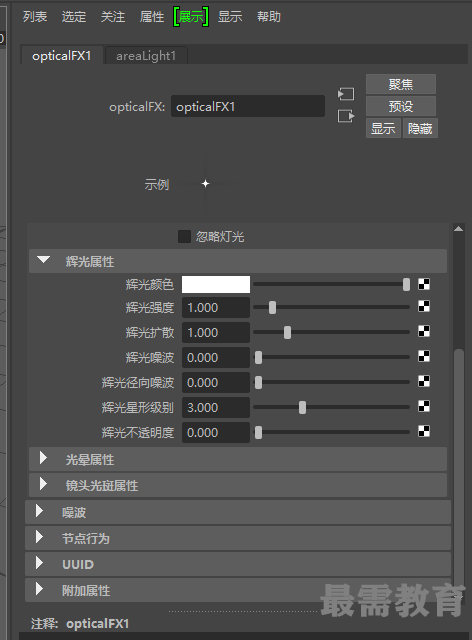The height and width of the screenshot is (640, 472).
Task: Click the 辉光不透明度 slider handle
Action: point(258,432)
